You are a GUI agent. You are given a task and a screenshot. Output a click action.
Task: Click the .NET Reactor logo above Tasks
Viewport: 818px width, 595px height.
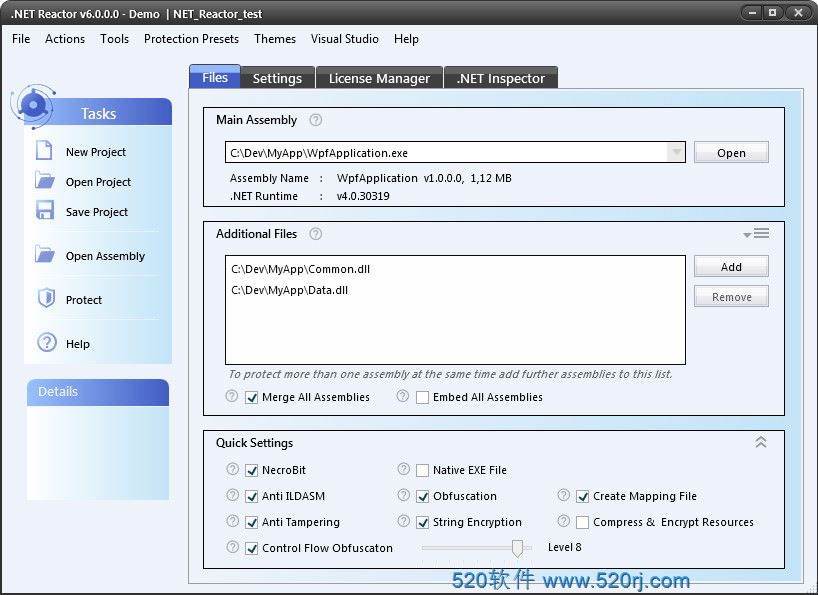[x=33, y=106]
